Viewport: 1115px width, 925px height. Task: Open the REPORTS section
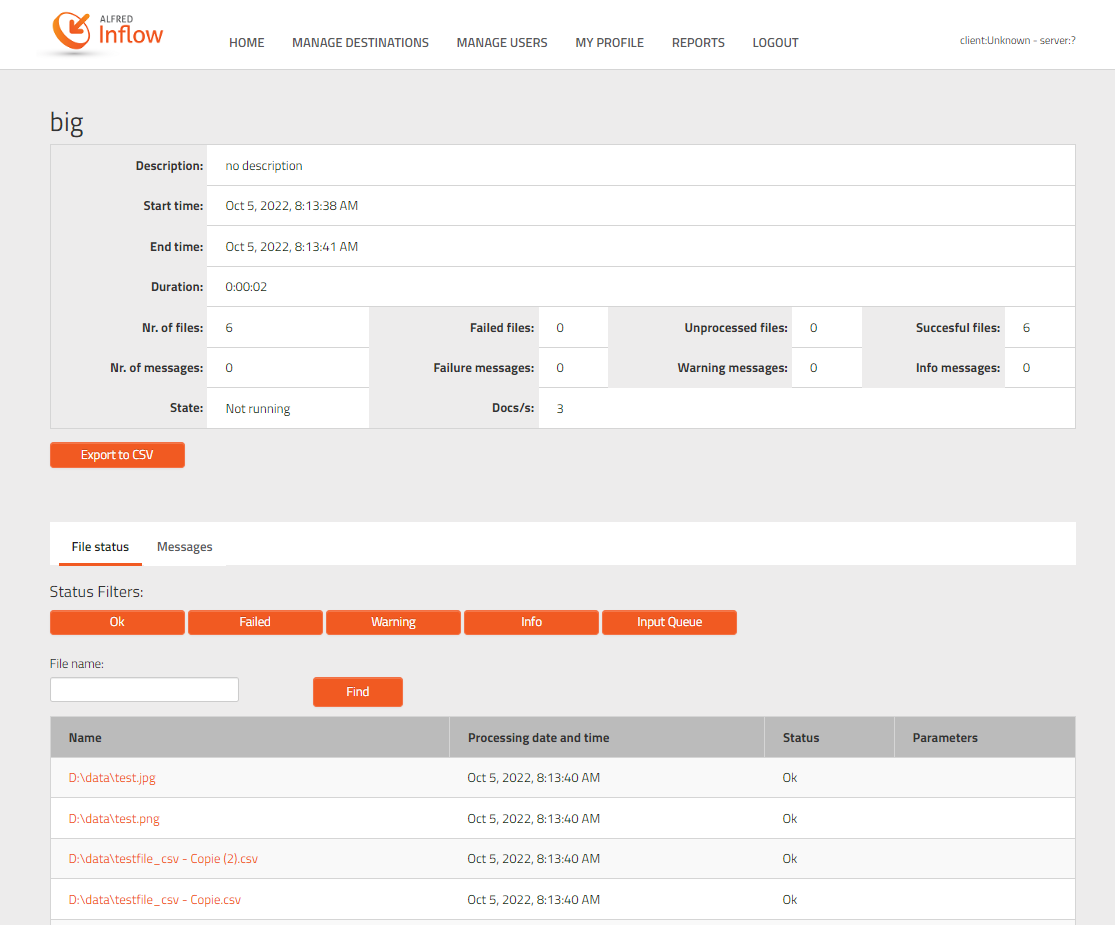pos(698,43)
